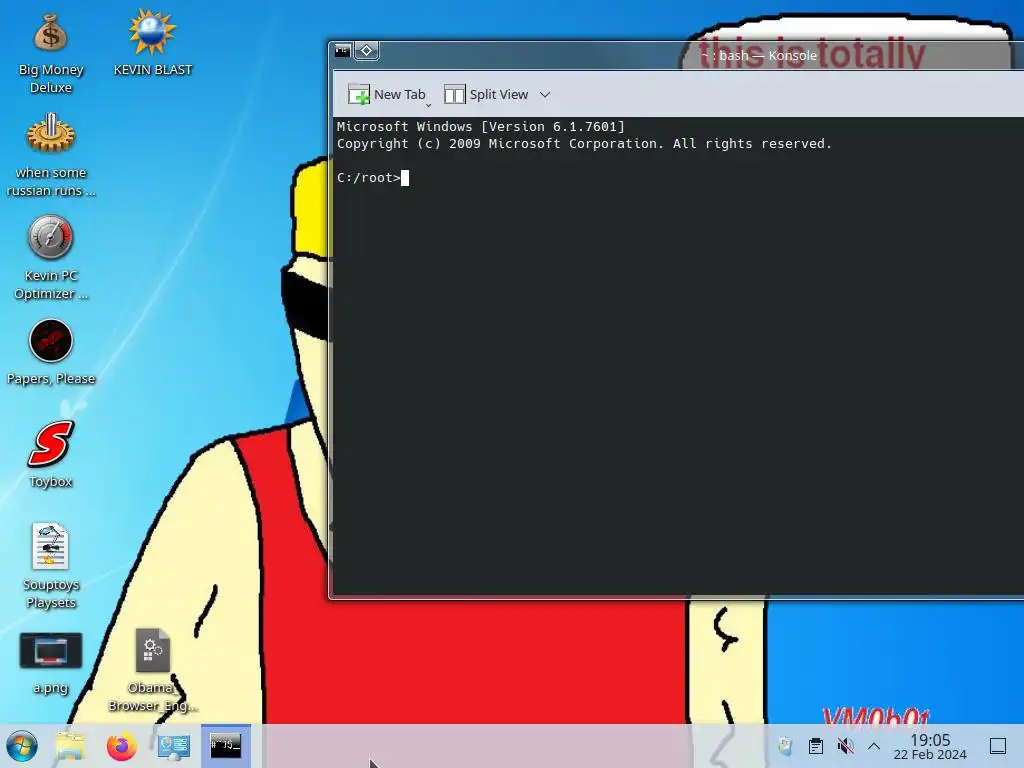The height and width of the screenshot is (768, 1024).
Task: Open the Konsole window menu icon
Action: click(x=342, y=50)
